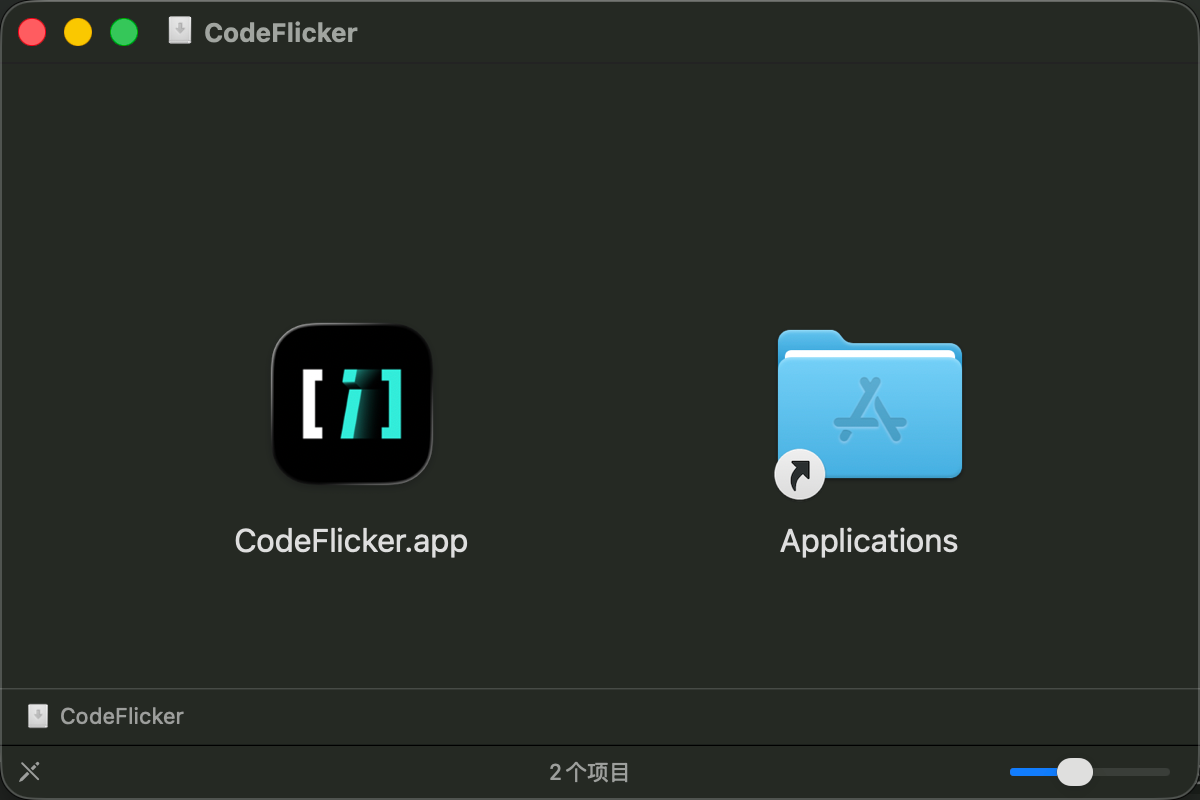Select the CodeFlicker.app icon
The height and width of the screenshot is (800, 1200).
(352, 404)
